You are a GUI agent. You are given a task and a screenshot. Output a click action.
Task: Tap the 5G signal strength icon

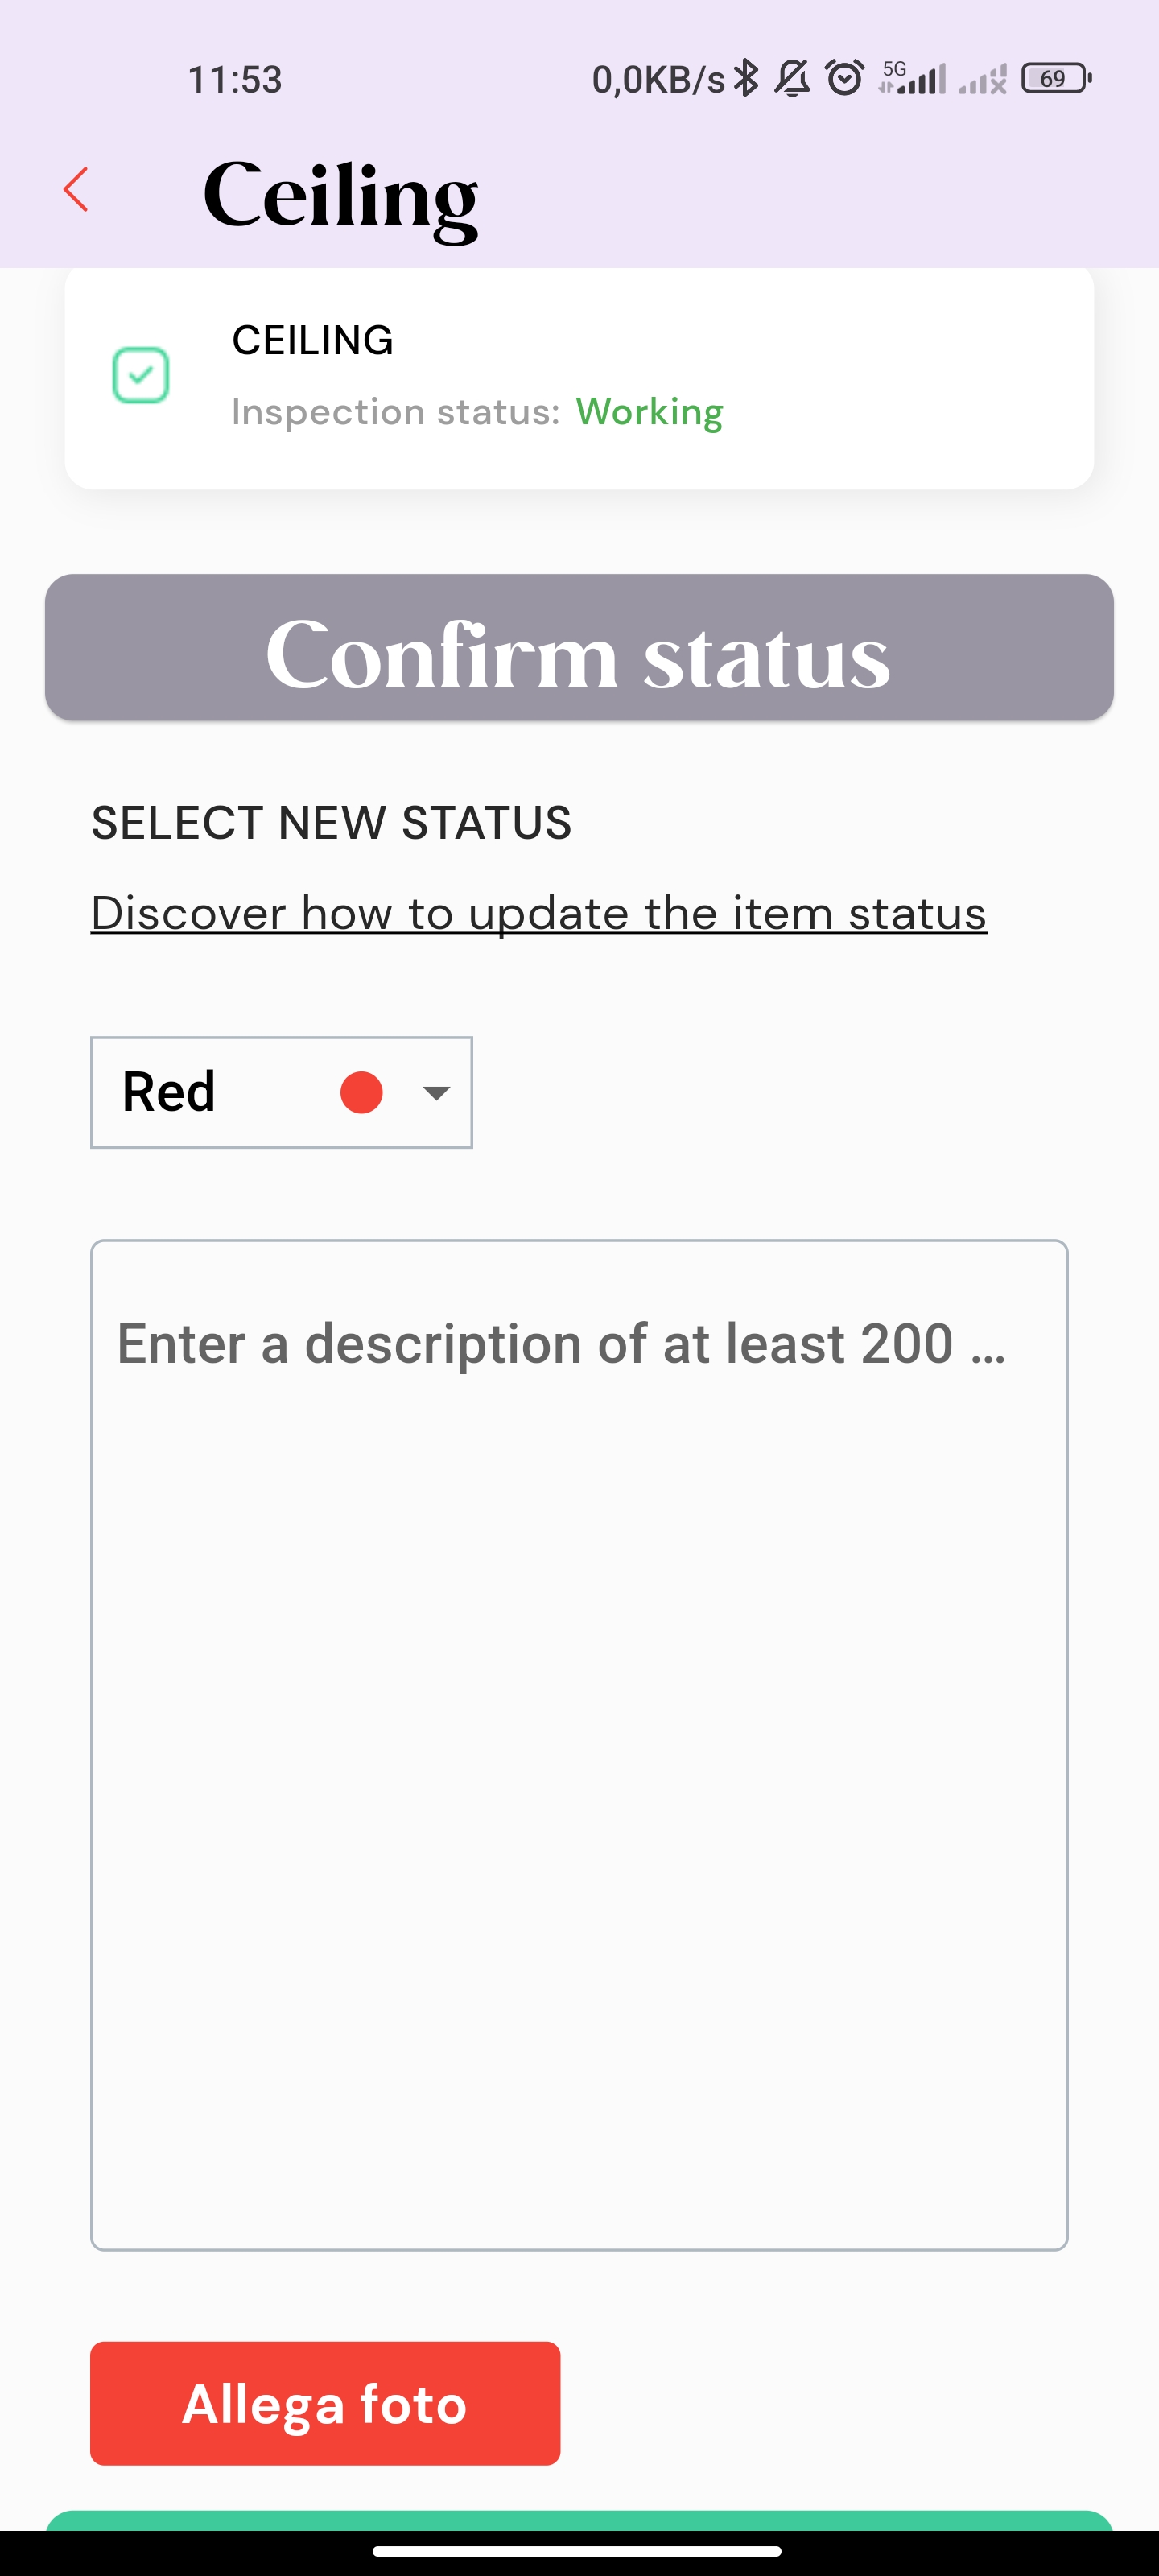912,78
